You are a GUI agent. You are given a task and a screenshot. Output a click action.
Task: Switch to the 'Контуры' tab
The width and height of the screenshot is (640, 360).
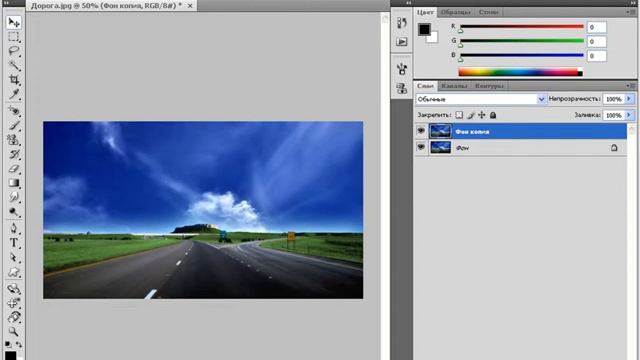point(489,86)
